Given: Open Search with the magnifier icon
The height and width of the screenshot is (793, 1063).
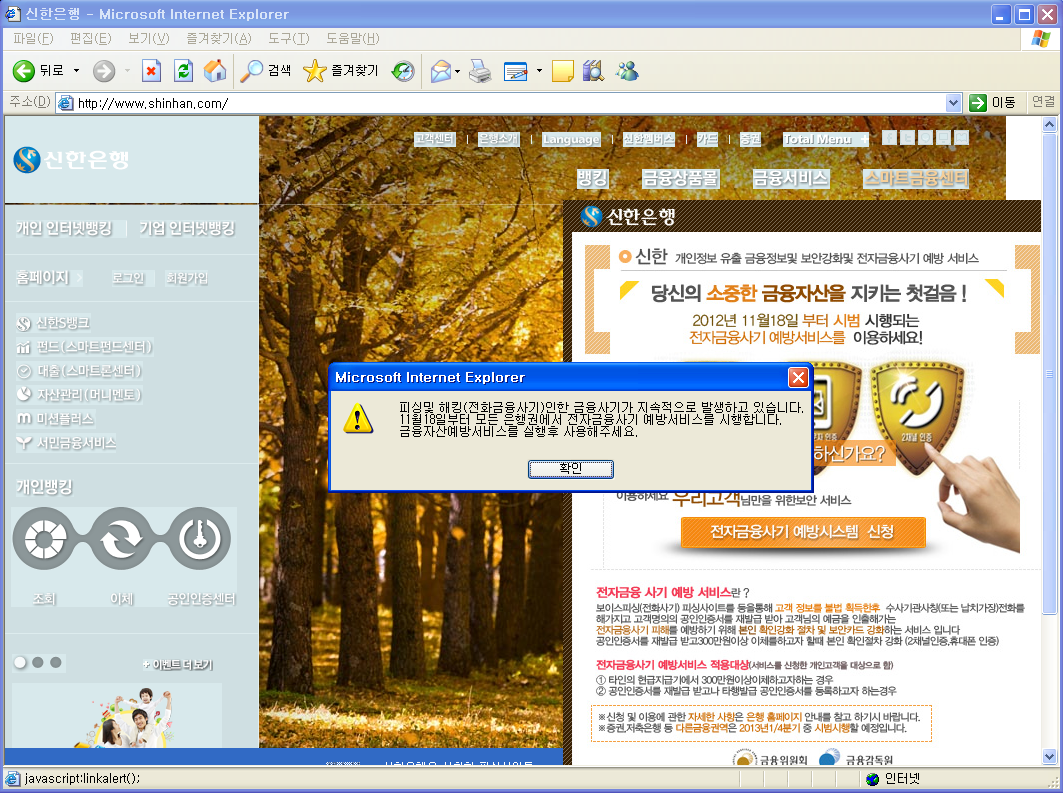Looking at the screenshot, I should [x=252, y=70].
